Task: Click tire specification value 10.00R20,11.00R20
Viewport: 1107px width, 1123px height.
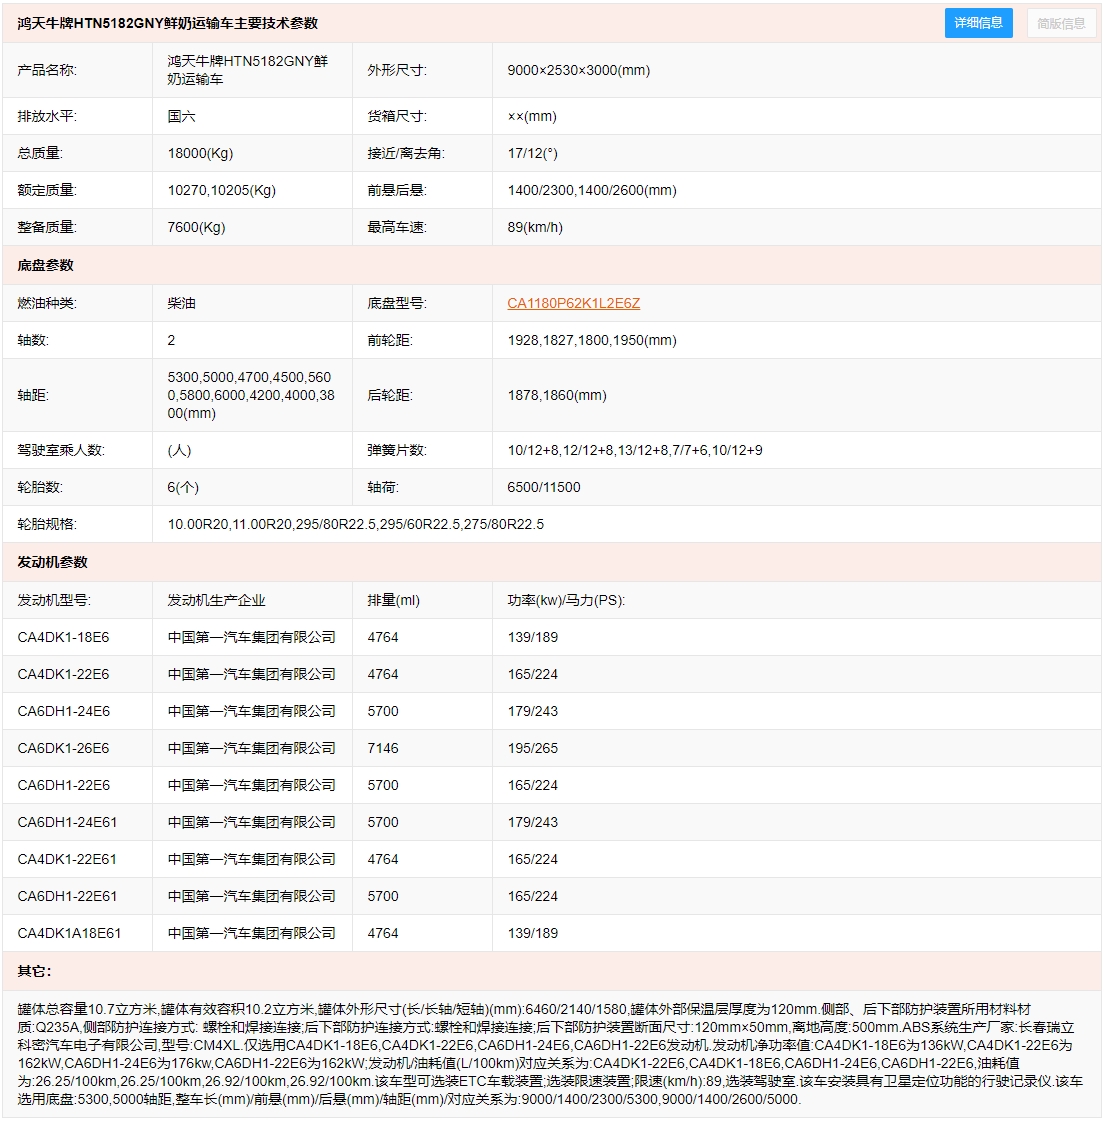Action: click(x=355, y=524)
